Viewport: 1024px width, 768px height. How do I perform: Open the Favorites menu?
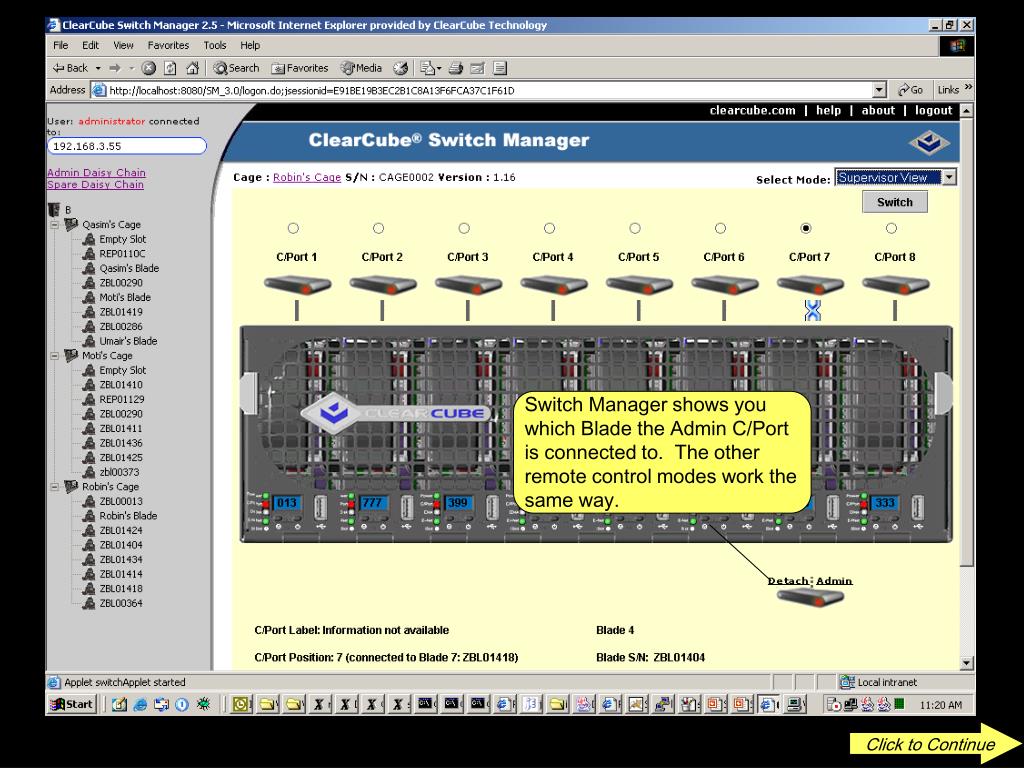pyautogui.click(x=168, y=45)
